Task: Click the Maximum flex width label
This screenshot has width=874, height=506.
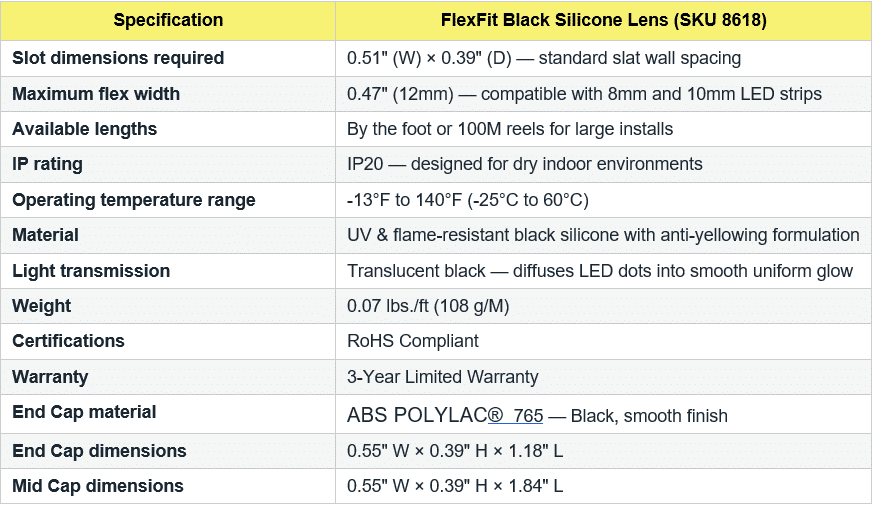Action: pyautogui.click(x=96, y=94)
